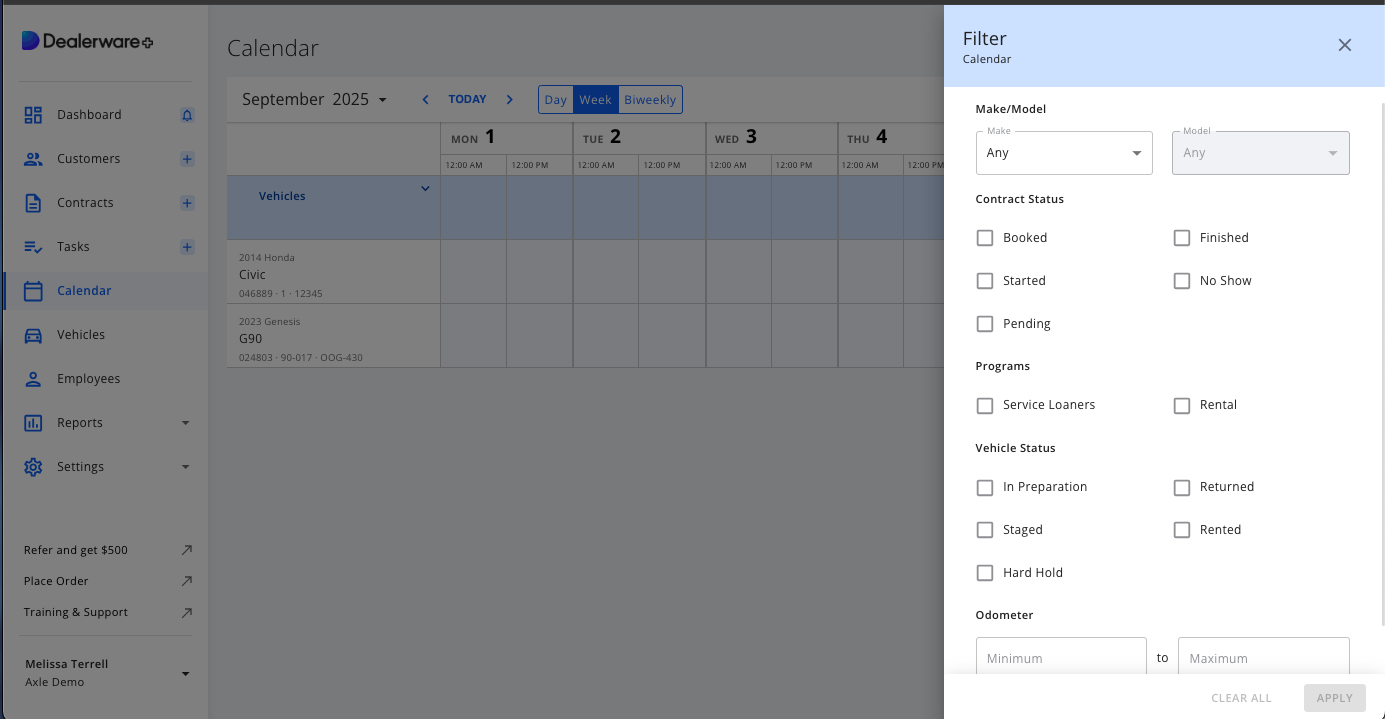1385x719 pixels.
Task: Check Staged vehicle status
Action: 985,530
